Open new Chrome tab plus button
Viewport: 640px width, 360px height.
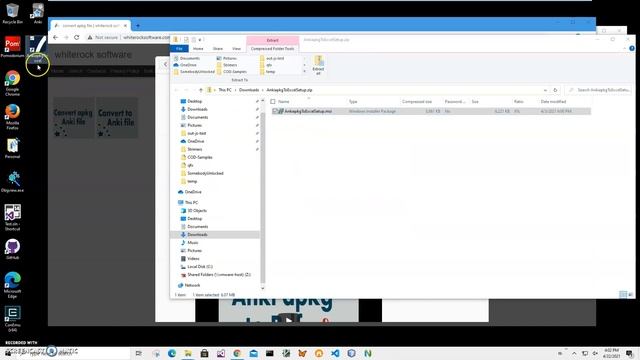[138, 26]
